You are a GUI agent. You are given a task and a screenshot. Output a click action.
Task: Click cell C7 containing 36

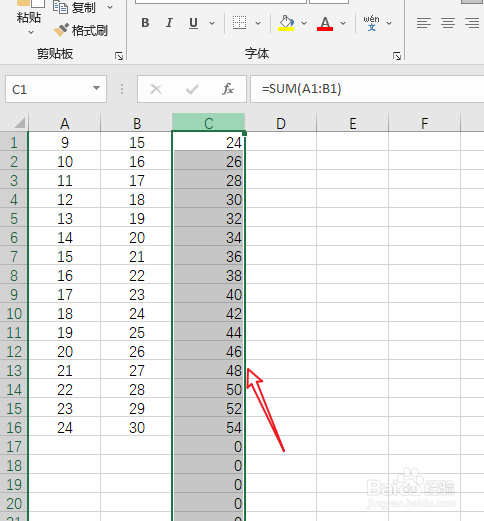click(x=209, y=256)
